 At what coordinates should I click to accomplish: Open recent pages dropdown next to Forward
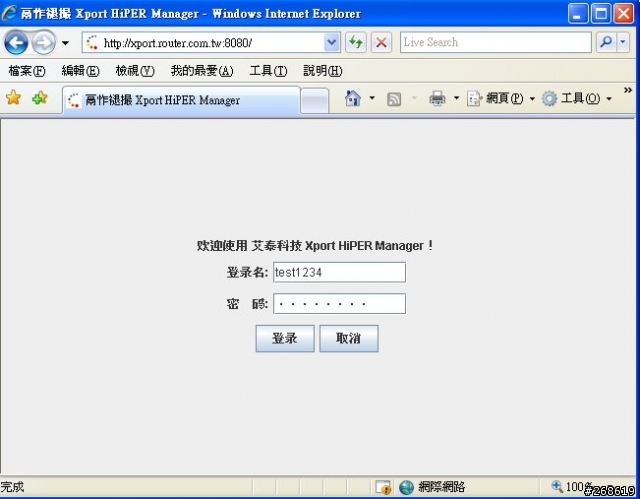click(x=65, y=43)
